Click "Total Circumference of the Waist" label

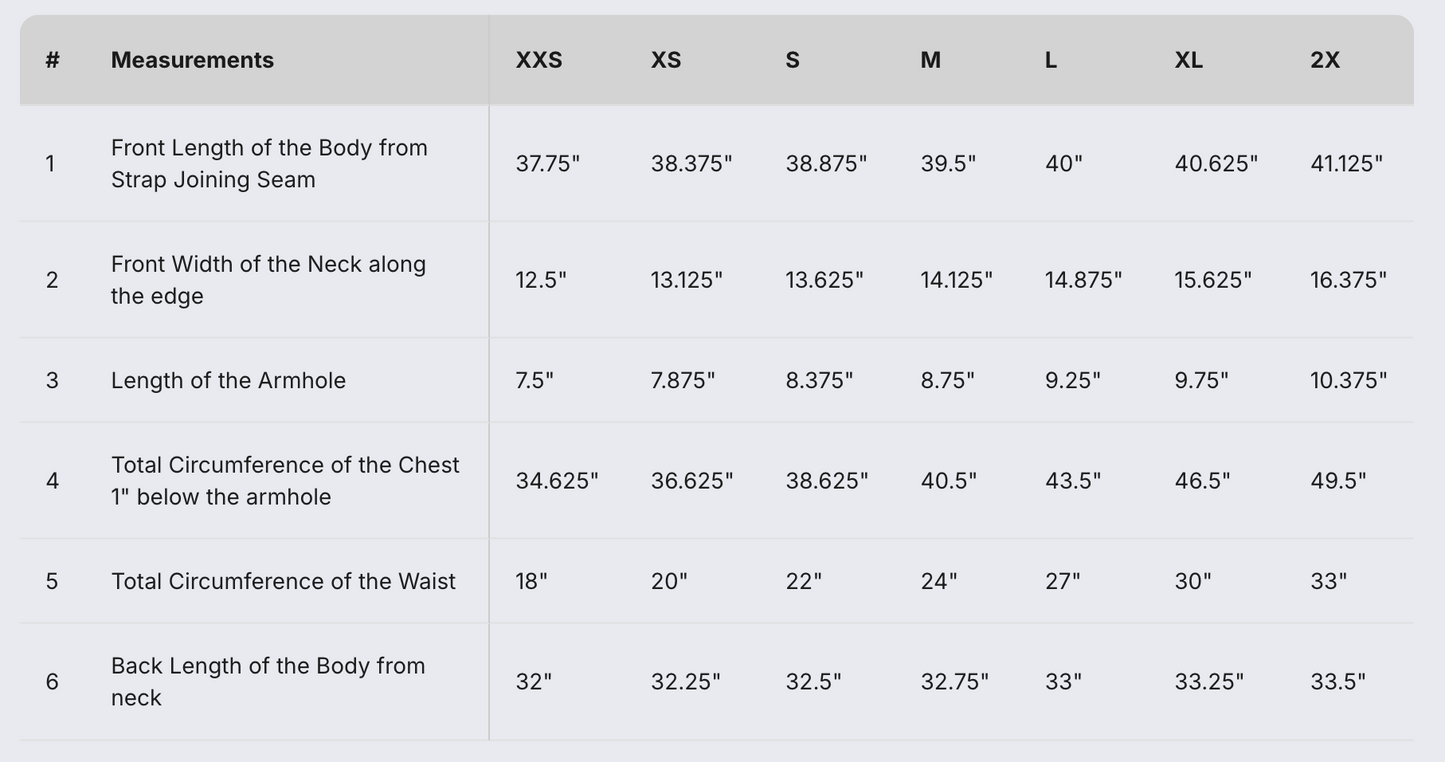[x=283, y=582]
